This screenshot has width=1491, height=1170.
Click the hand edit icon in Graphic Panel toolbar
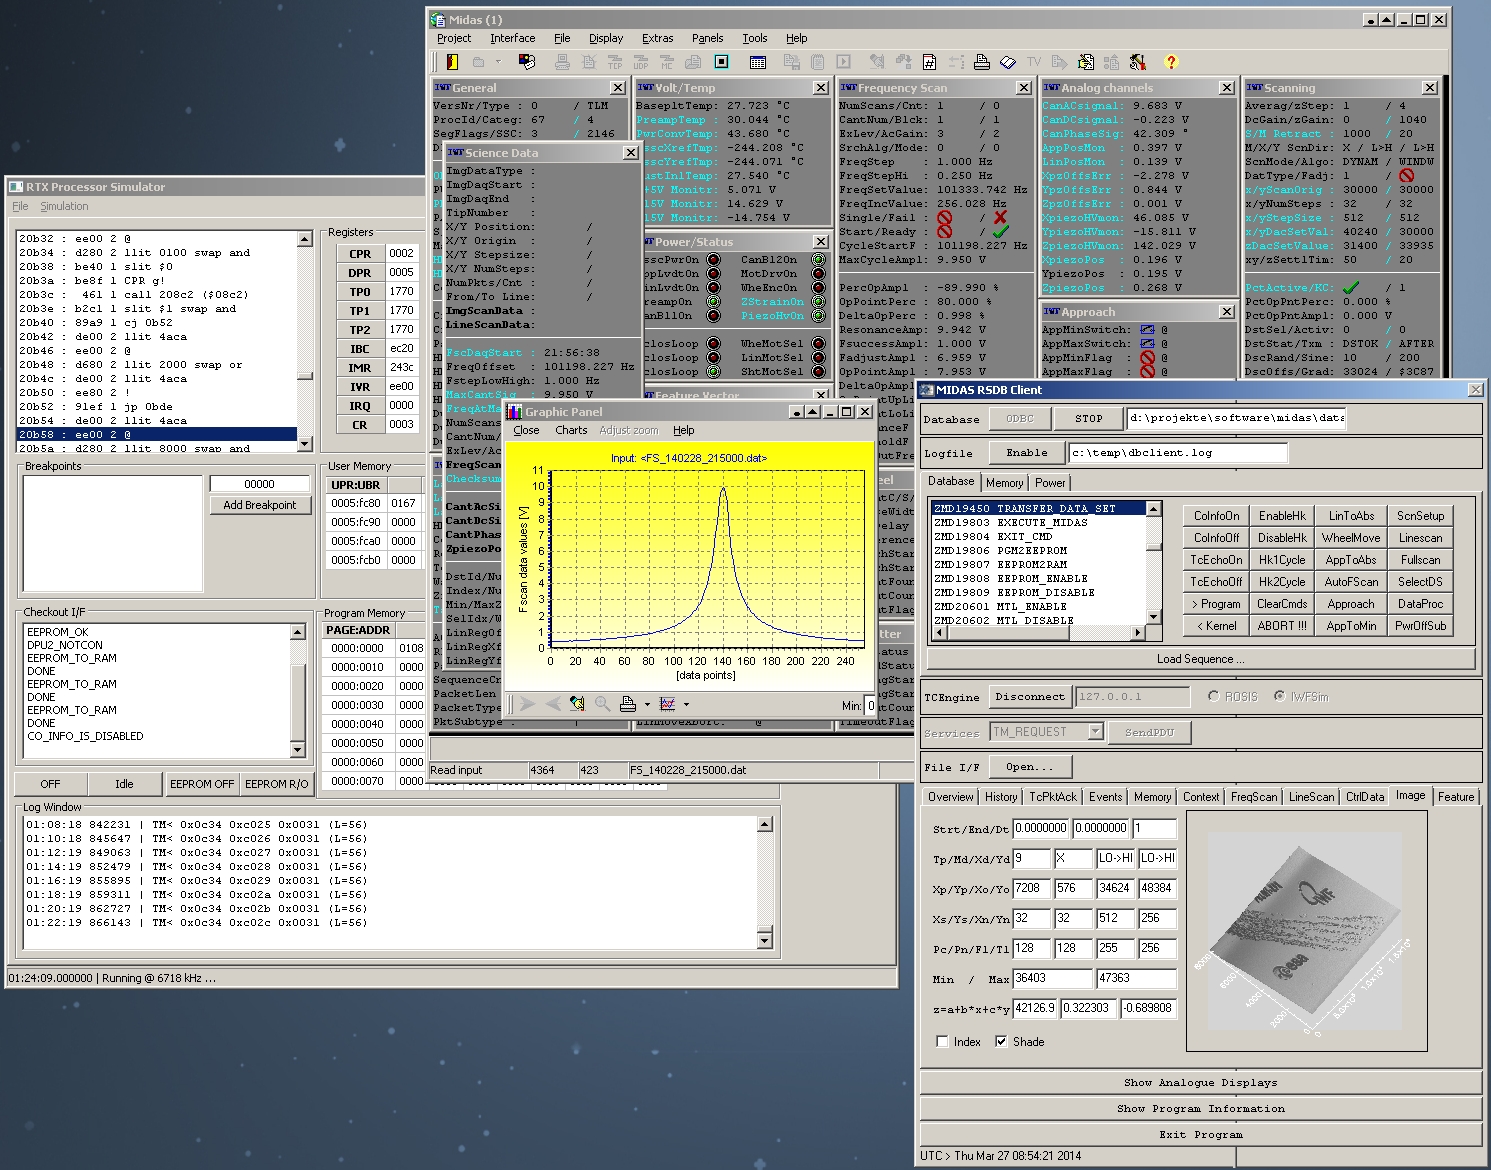pyautogui.click(x=577, y=704)
